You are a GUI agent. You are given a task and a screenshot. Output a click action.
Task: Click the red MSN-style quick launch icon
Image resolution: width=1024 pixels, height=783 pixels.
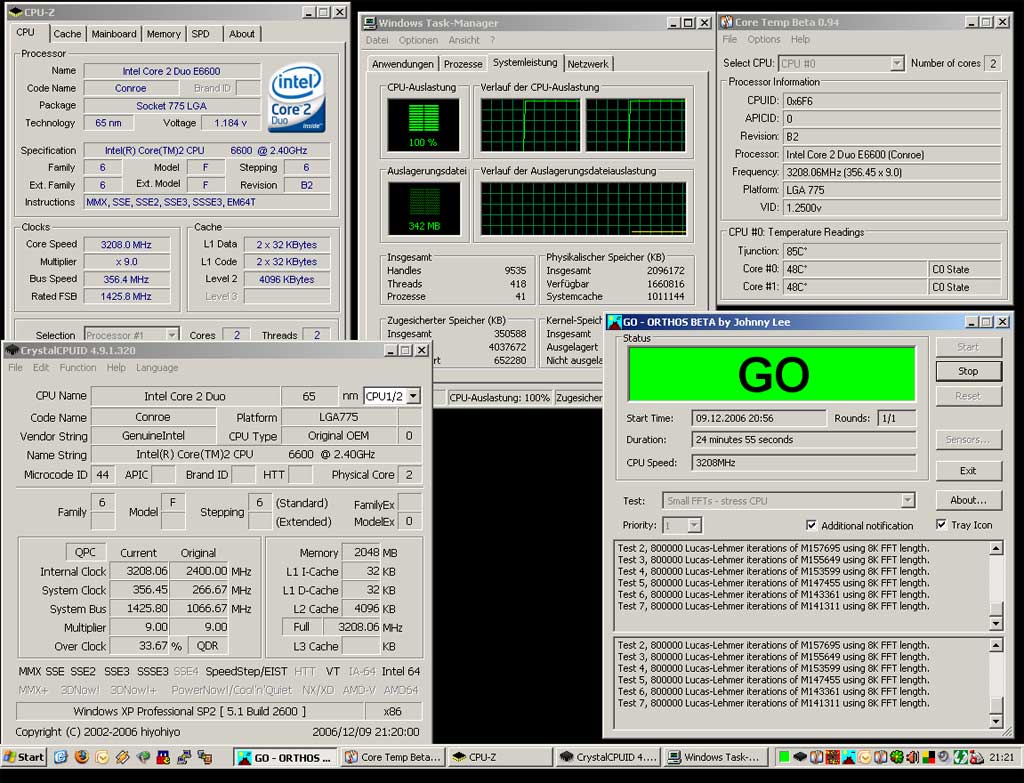pyautogui.click(x=163, y=758)
